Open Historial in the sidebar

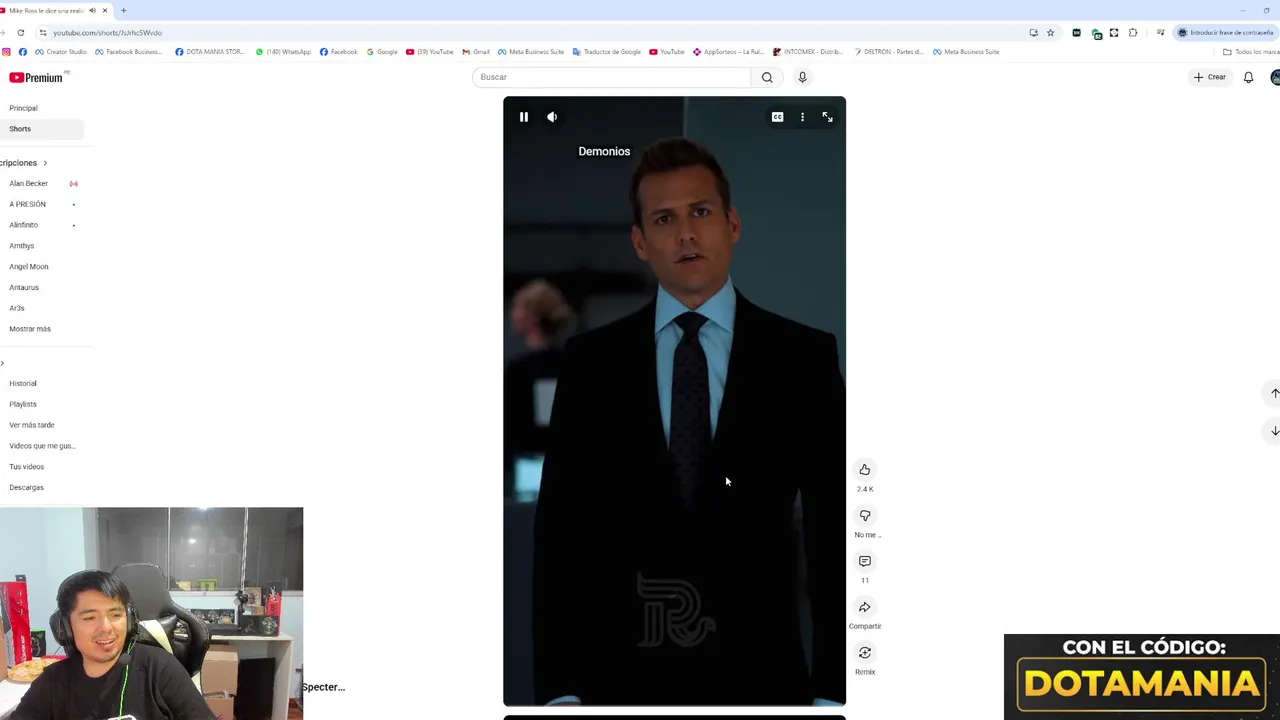pyautogui.click(x=22, y=384)
